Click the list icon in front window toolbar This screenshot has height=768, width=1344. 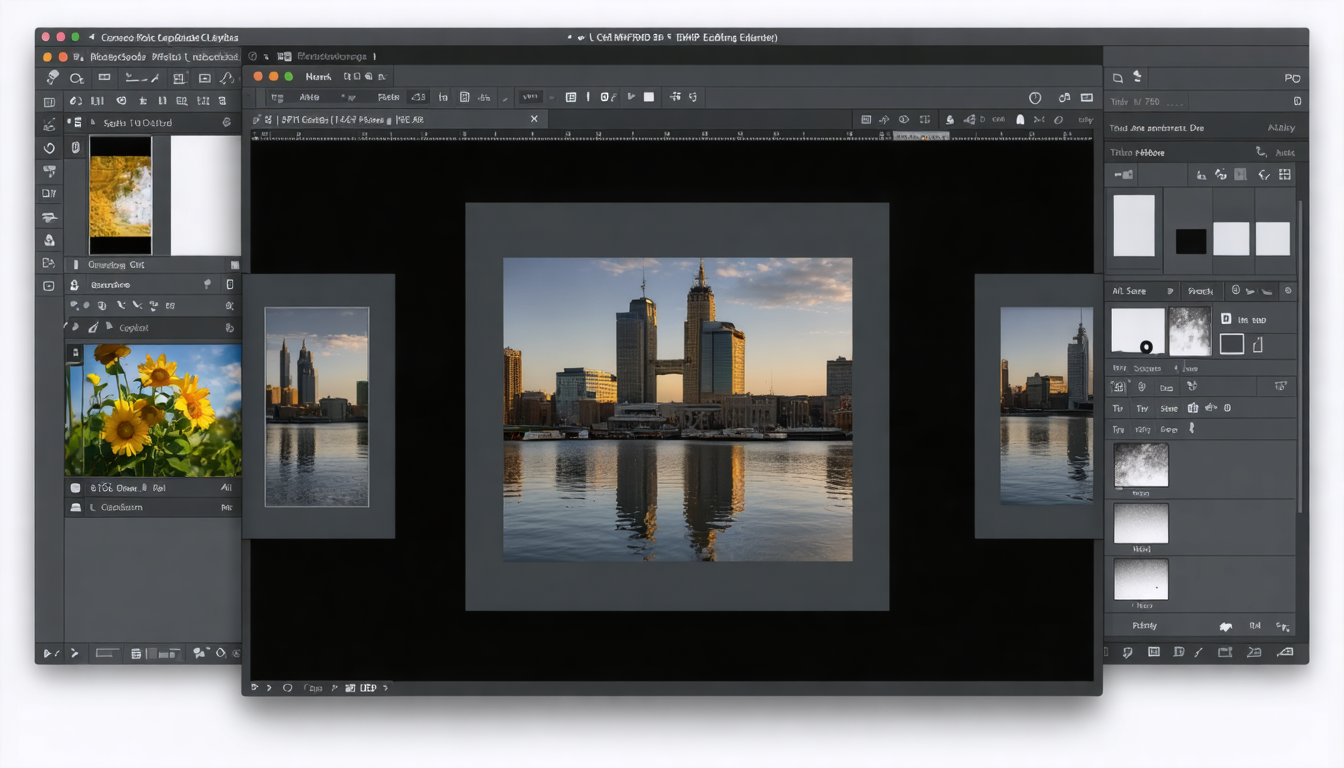pos(571,97)
